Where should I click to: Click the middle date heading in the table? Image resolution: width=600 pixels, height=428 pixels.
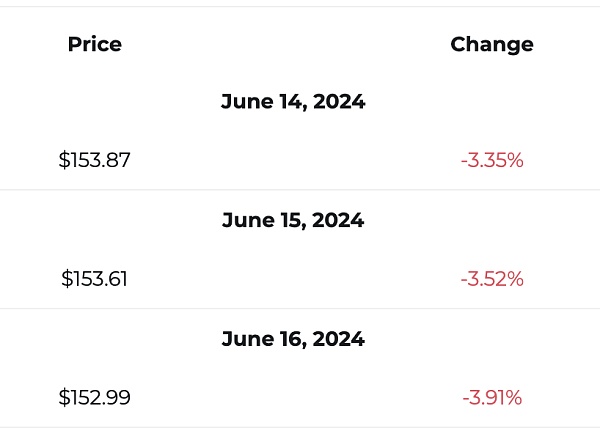click(x=293, y=220)
